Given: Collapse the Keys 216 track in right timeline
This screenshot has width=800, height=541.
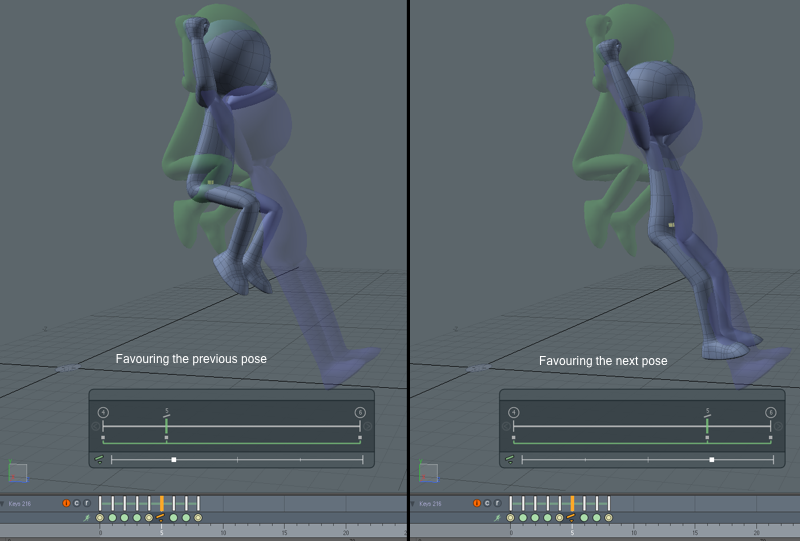Looking at the screenshot, I should pyautogui.click(x=414, y=503).
